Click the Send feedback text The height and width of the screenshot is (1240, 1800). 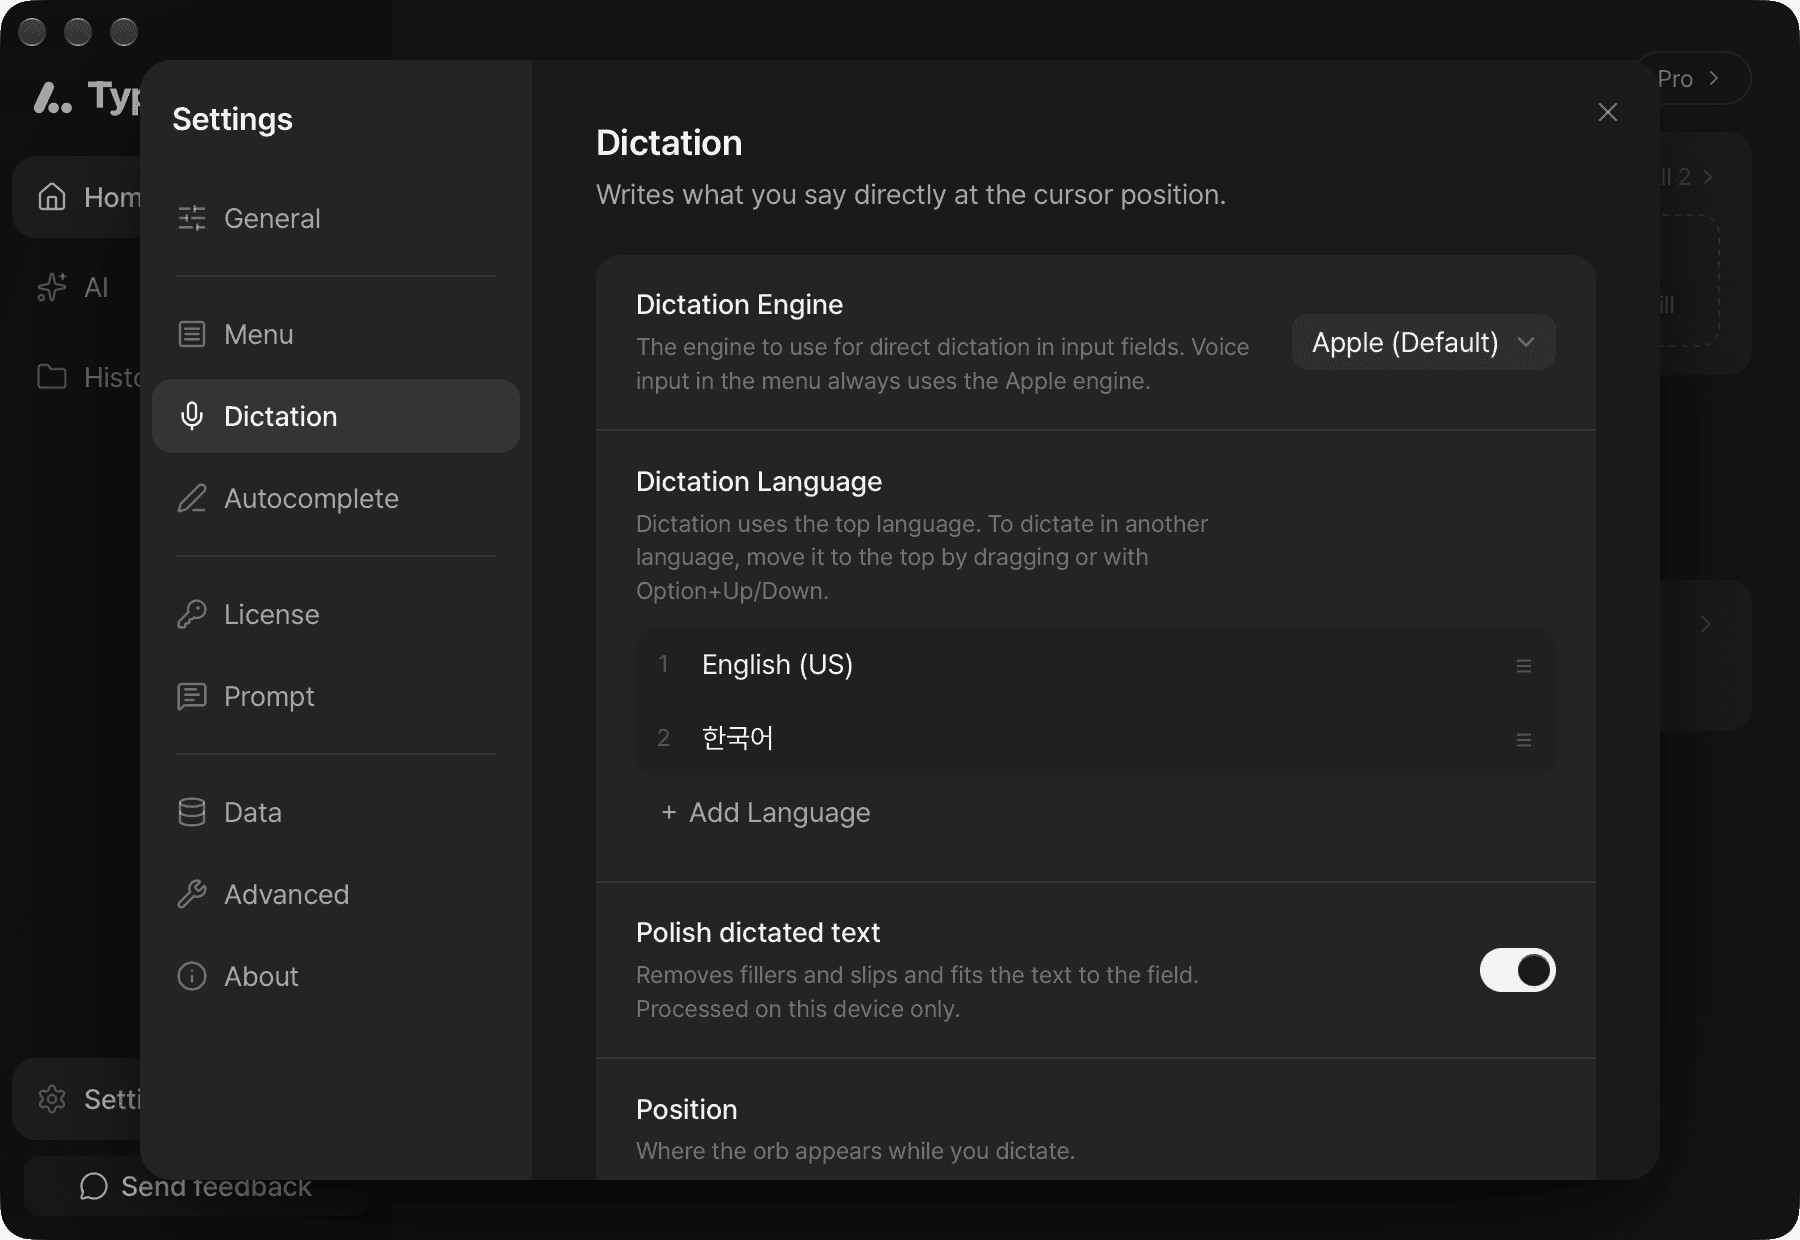(216, 1187)
